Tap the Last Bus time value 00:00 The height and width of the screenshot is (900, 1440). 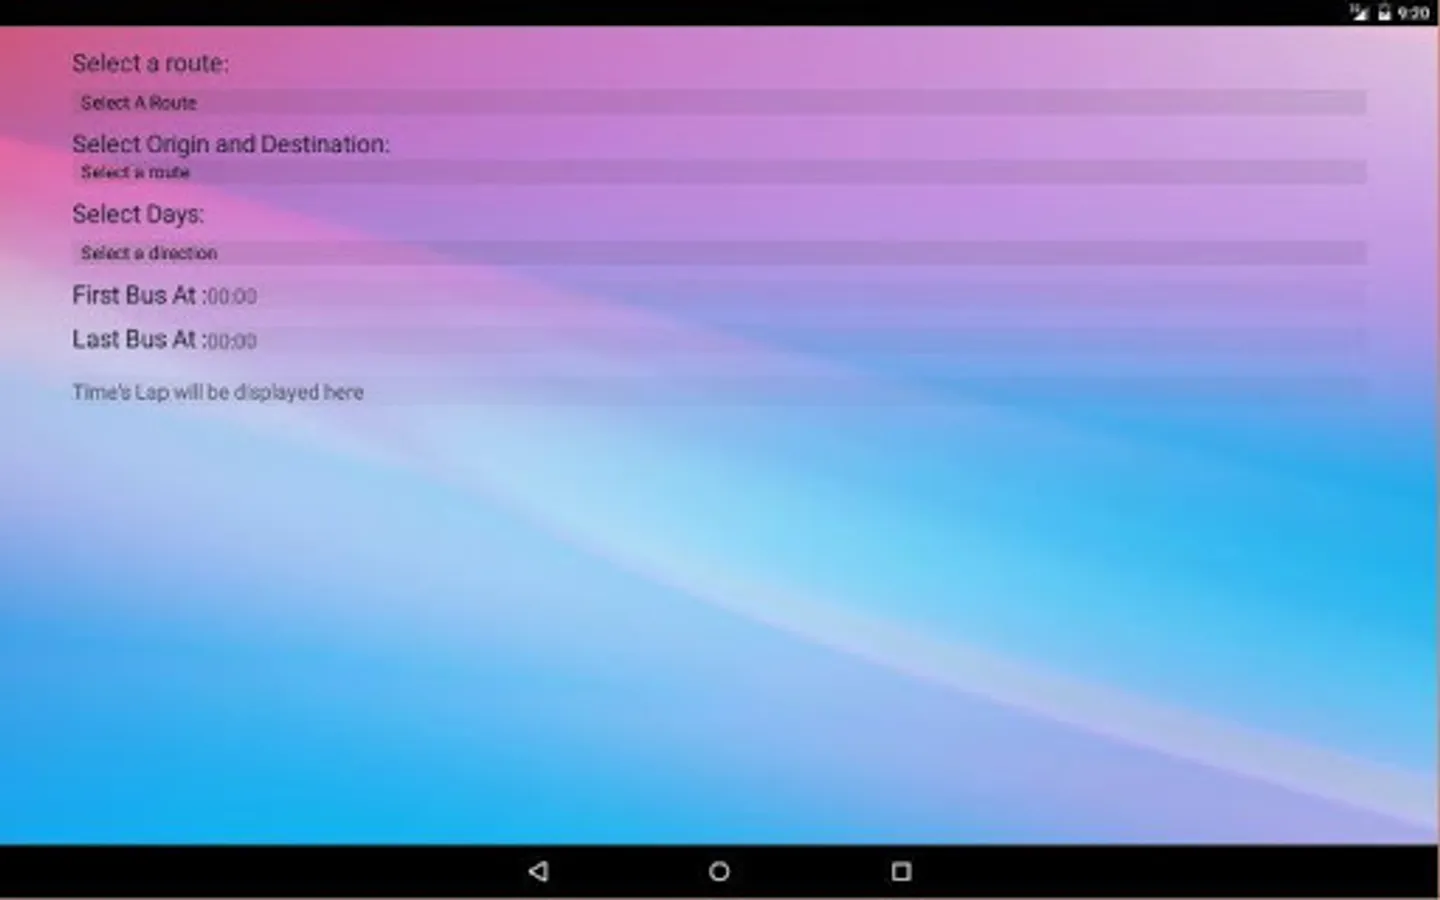(231, 340)
